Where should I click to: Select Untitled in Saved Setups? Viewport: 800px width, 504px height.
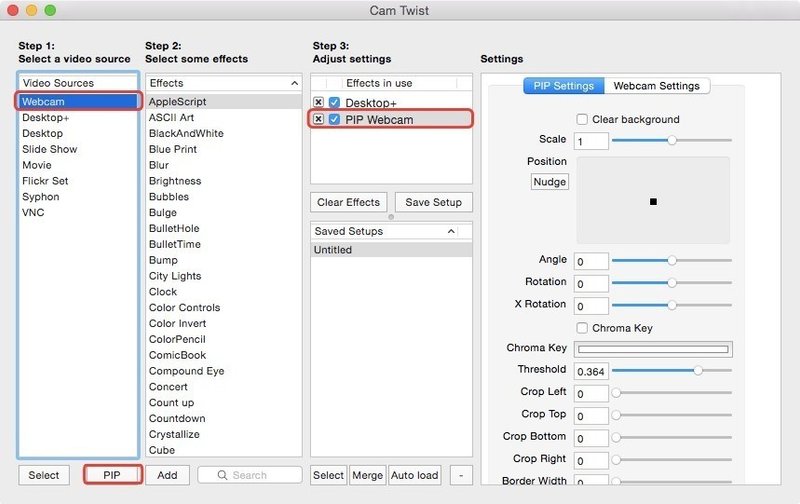391,249
